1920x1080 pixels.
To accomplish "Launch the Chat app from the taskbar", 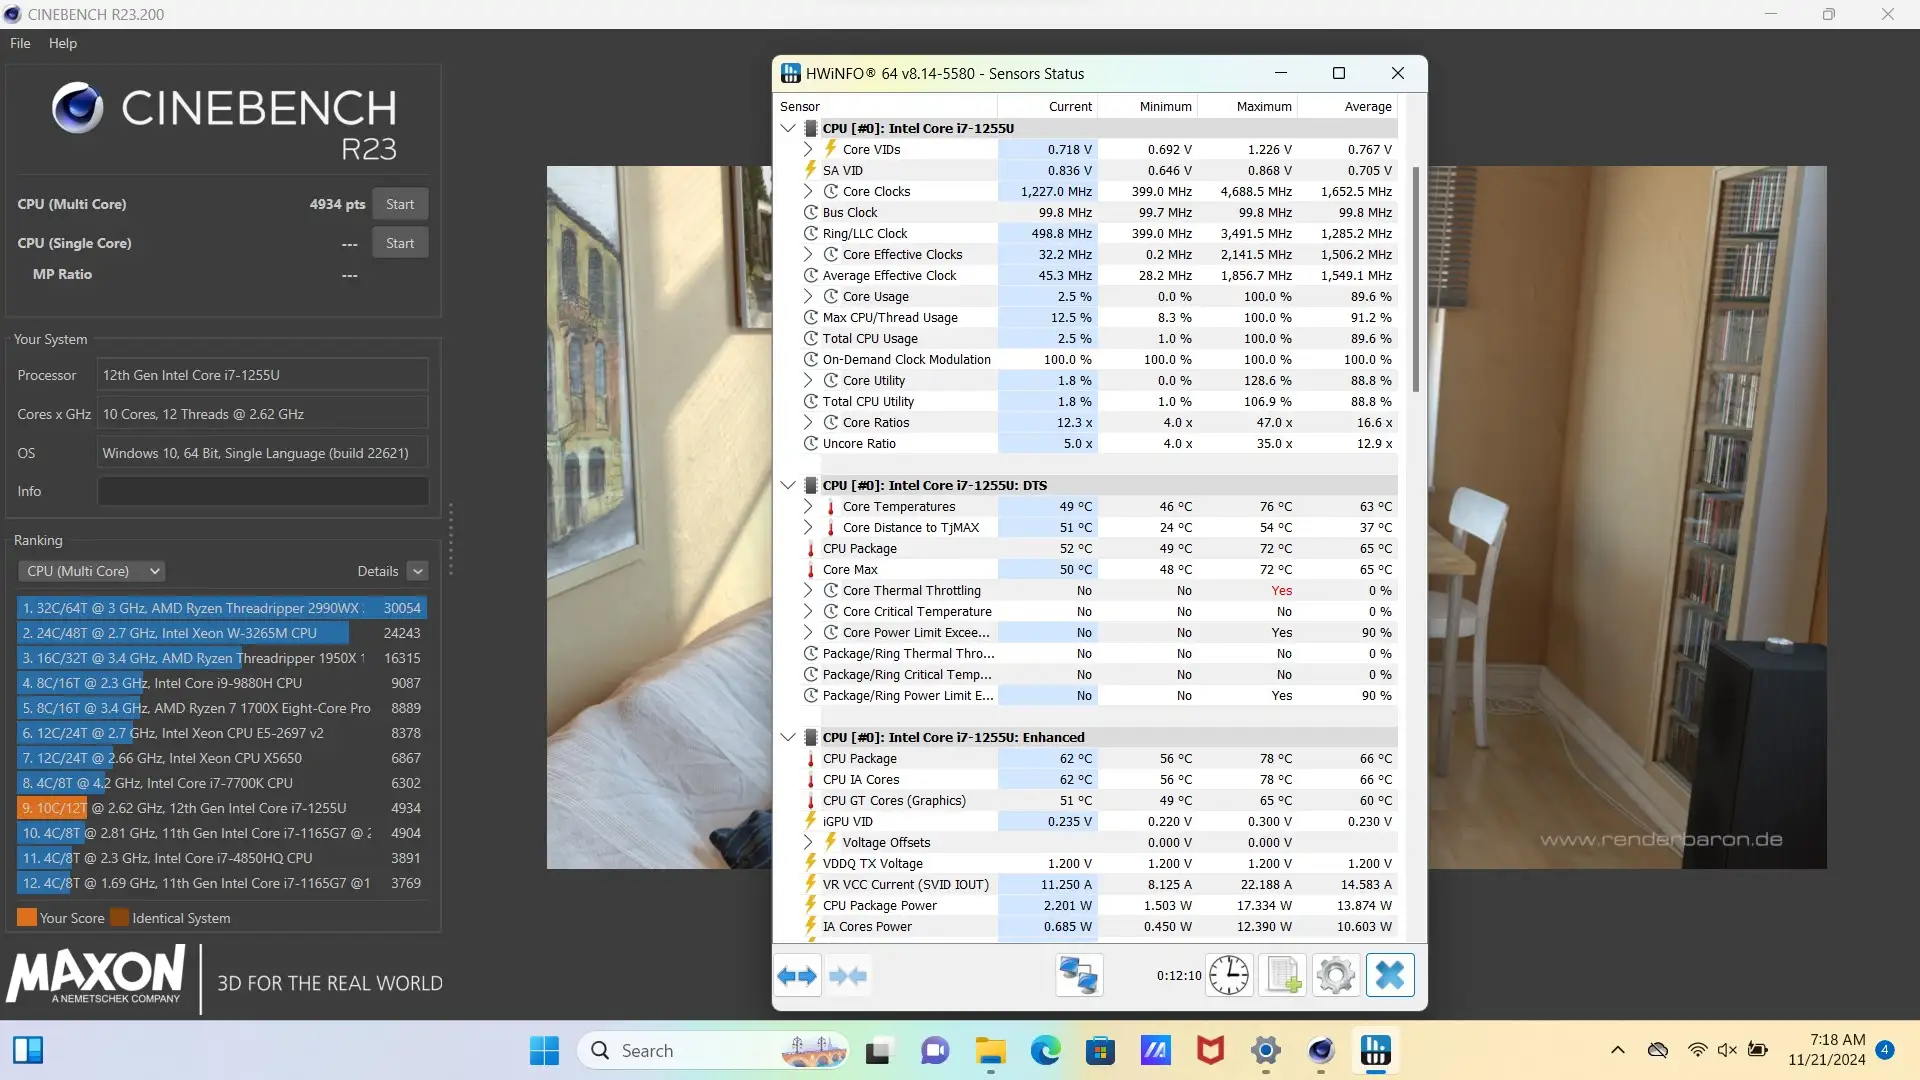I will [935, 1051].
